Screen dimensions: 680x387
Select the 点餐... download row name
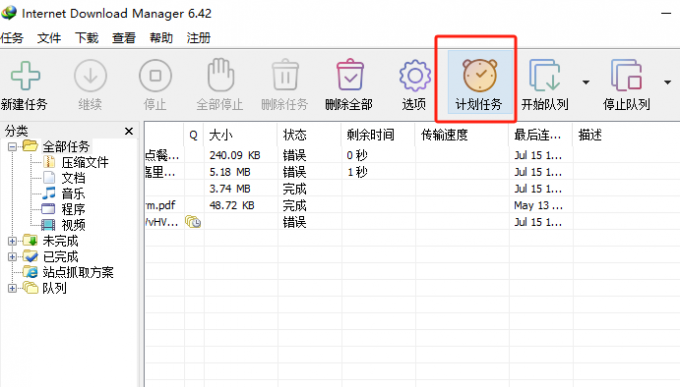(x=162, y=155)
